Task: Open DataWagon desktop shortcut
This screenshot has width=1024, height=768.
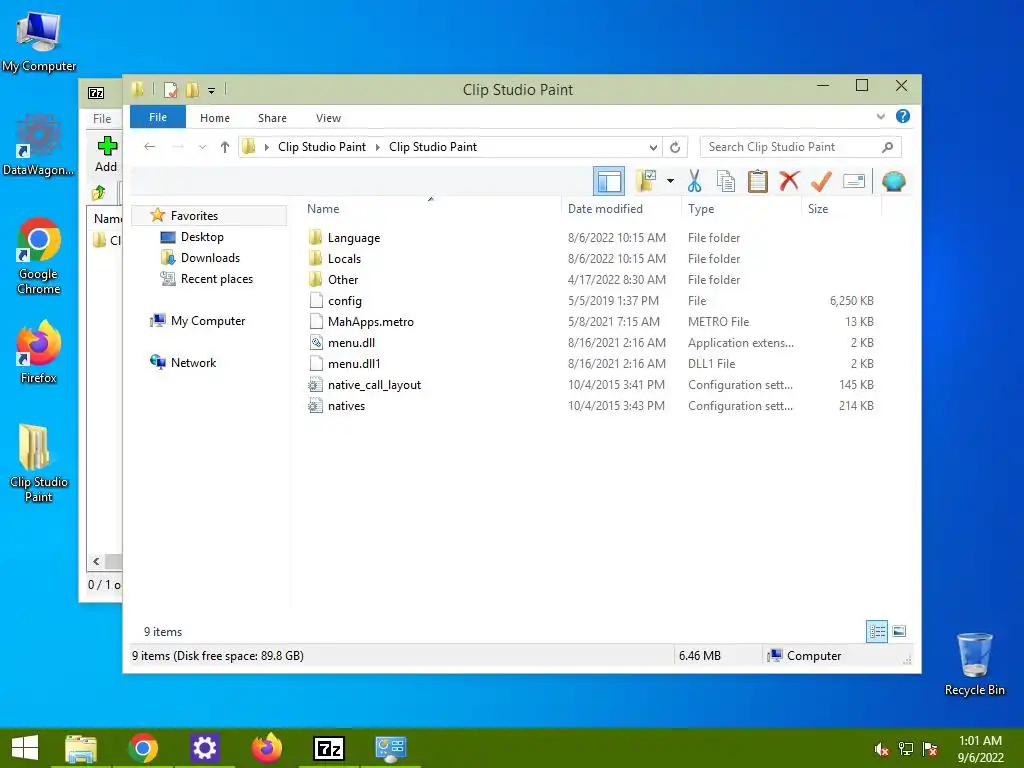Action: pos(38,145)
